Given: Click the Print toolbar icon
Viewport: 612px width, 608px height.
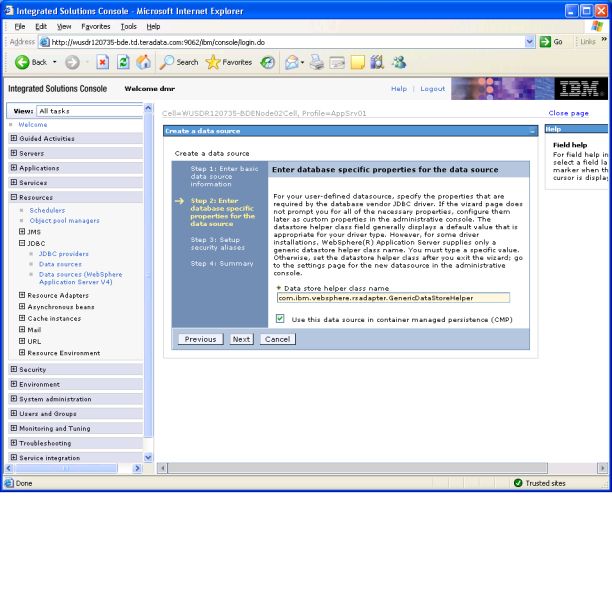Looking at the screenshot, I should (x=317, y=62).
